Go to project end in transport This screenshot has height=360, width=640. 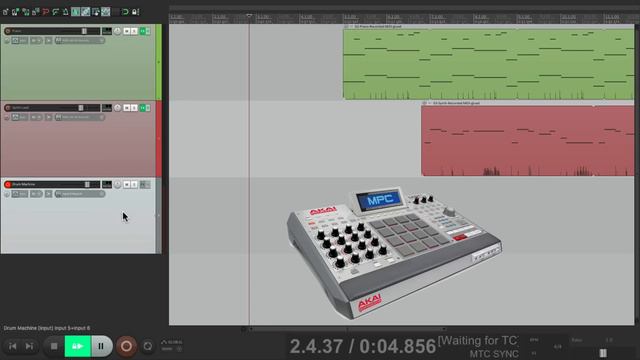29,346
